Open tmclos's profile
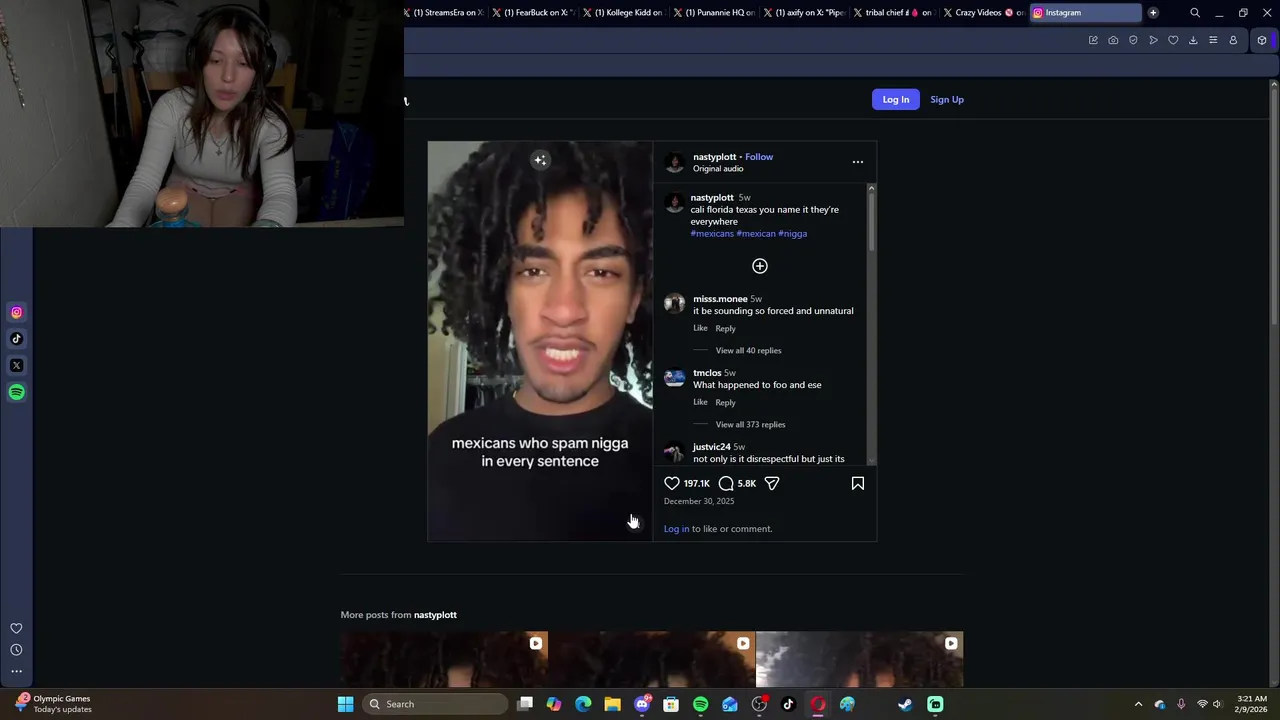Image resolution: width=1280 pixels, height=720 pixels. click(707, 373)
